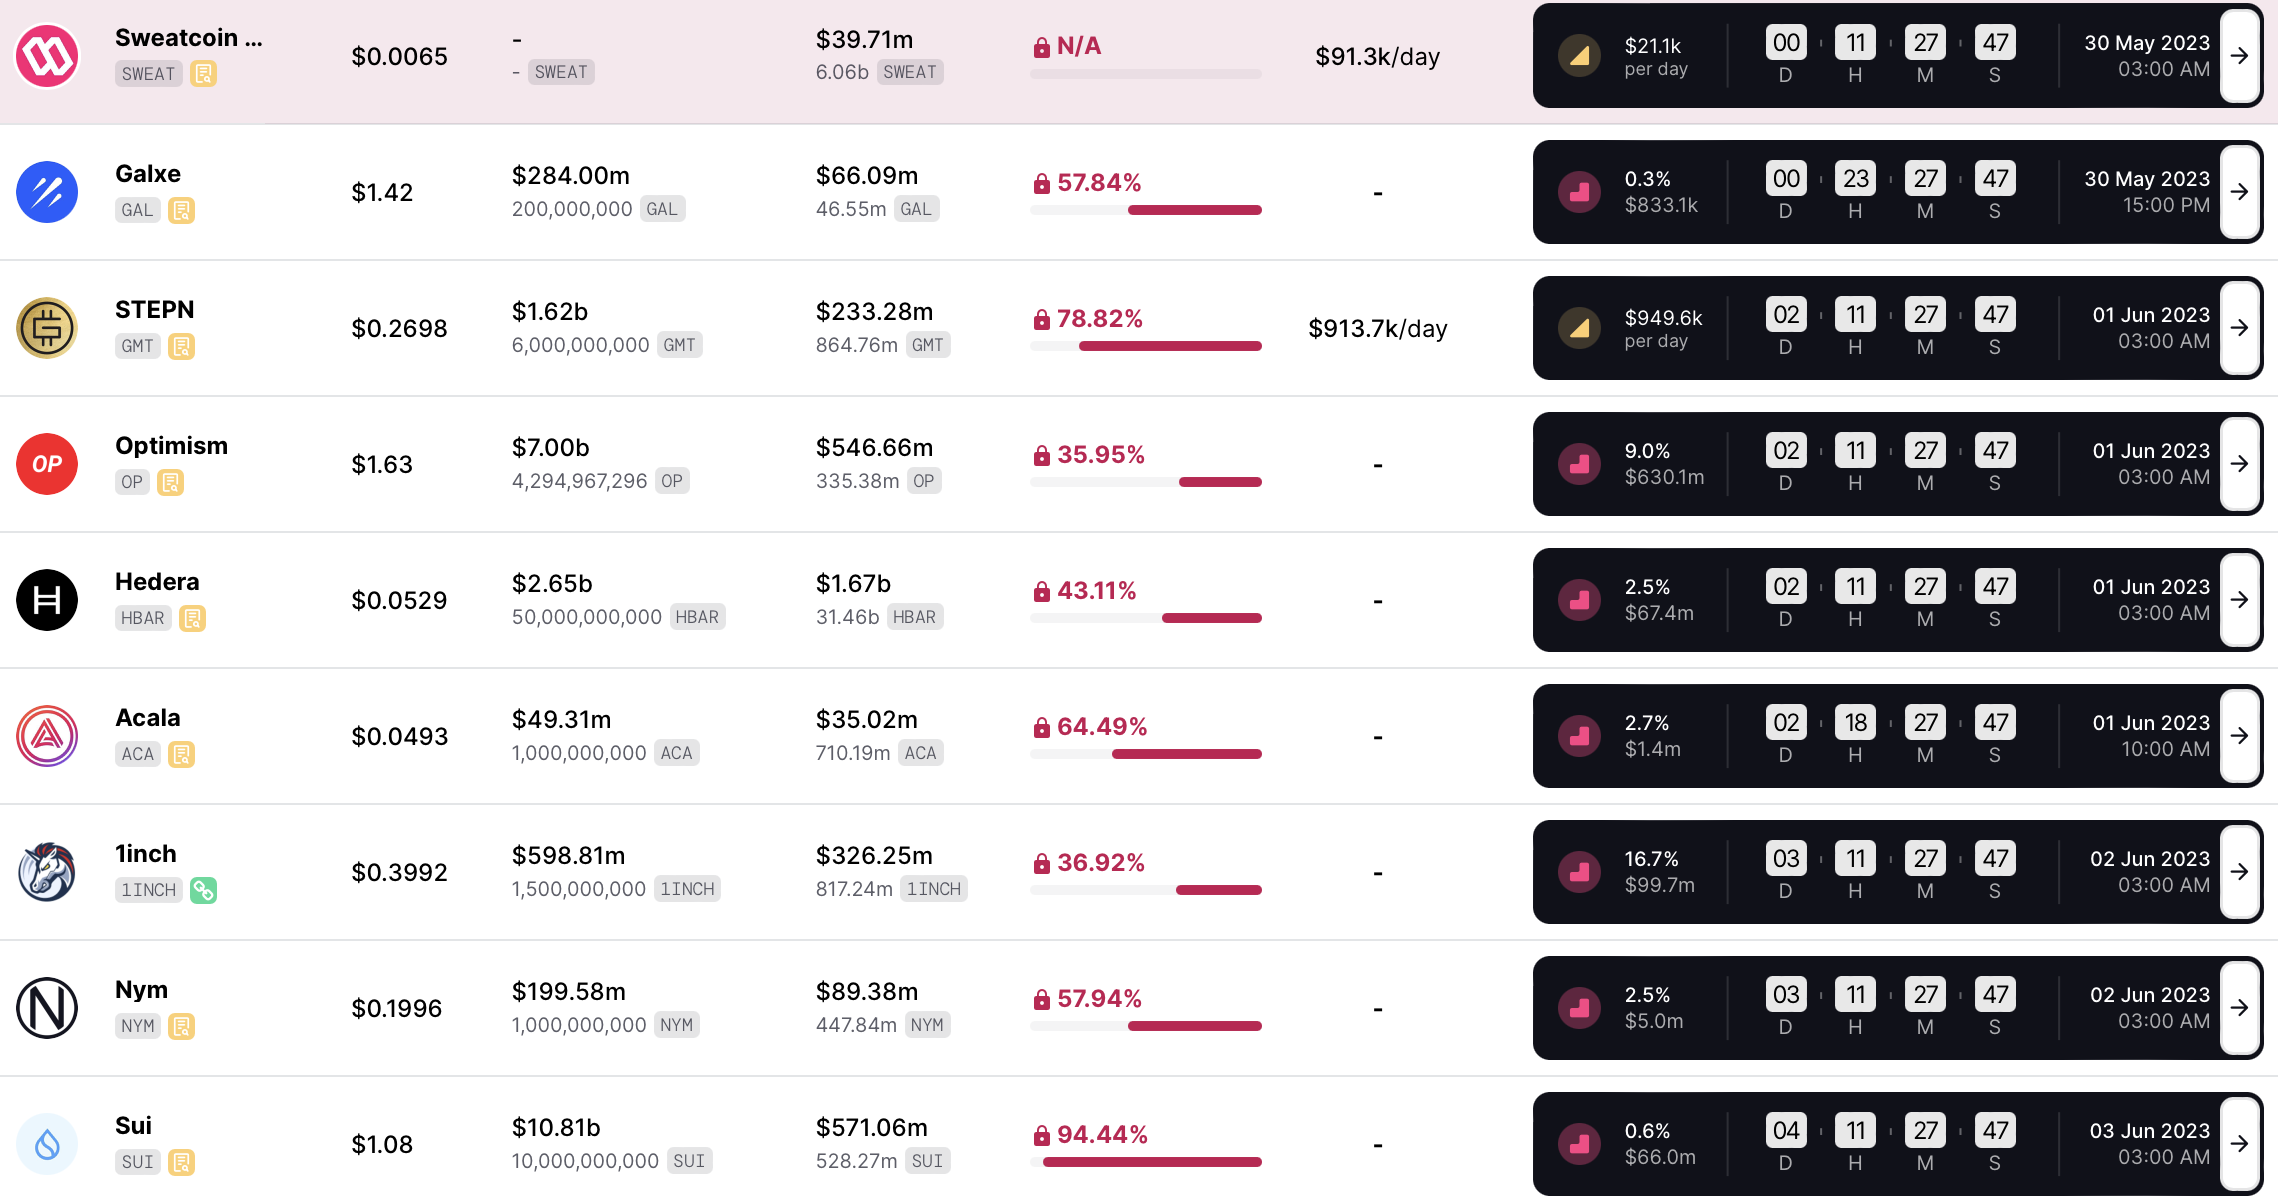
Task: Open the Nym token name link
Action: click(141, 990)
